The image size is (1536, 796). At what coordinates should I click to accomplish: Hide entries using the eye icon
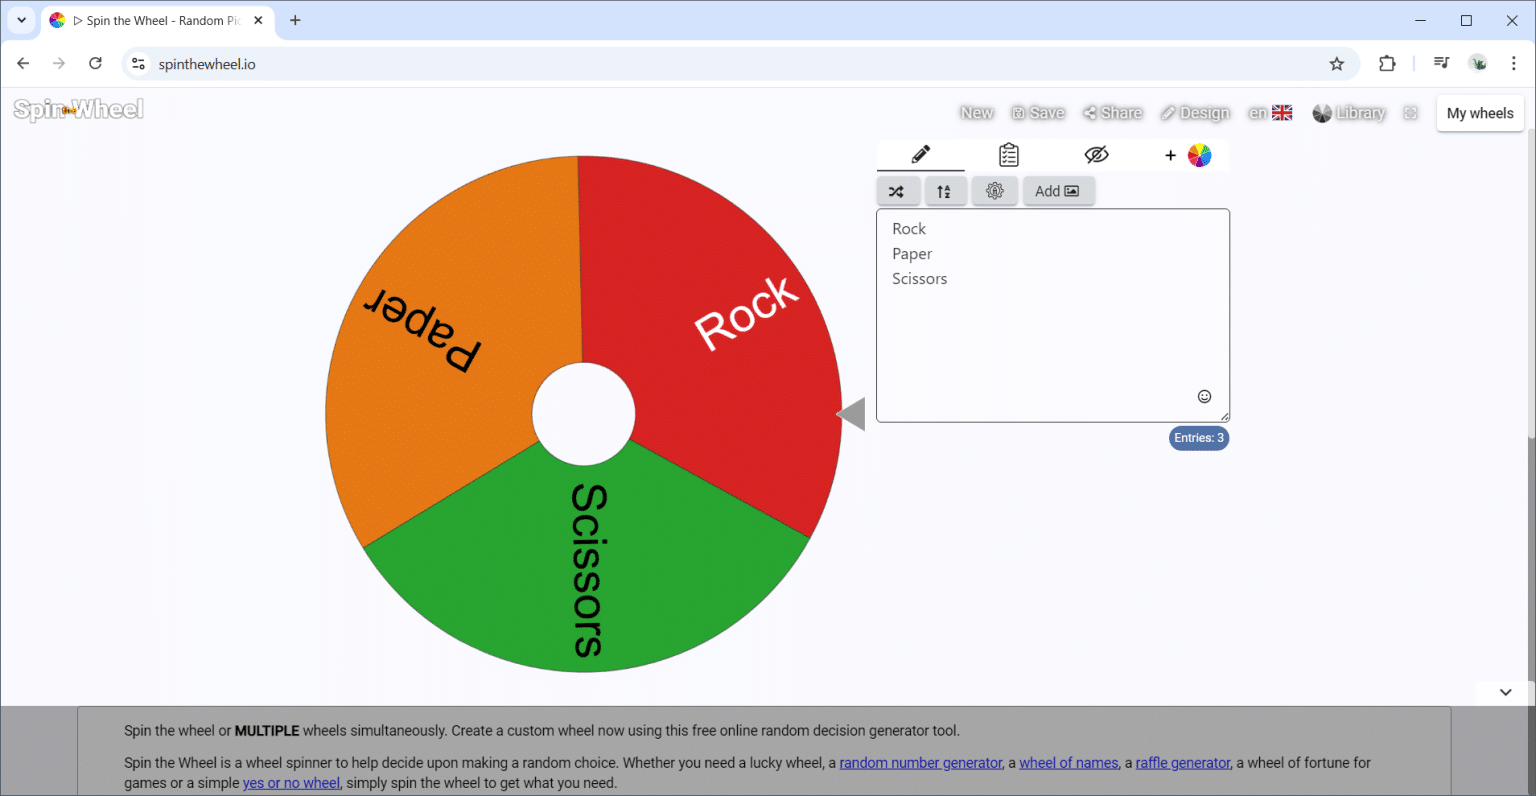coord(1096,155)
